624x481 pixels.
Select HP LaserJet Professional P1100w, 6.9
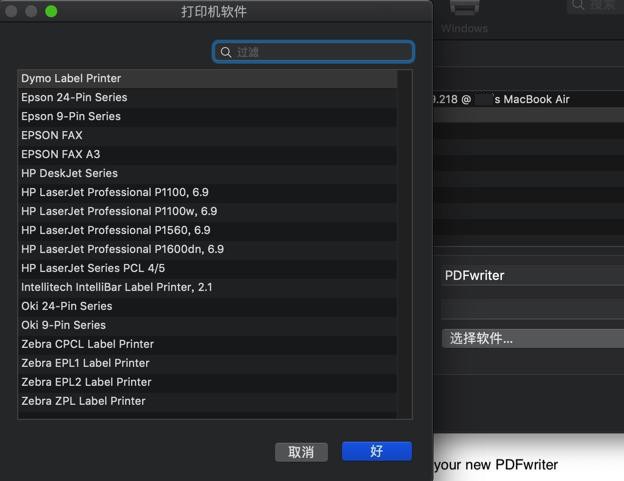[207, 211]
